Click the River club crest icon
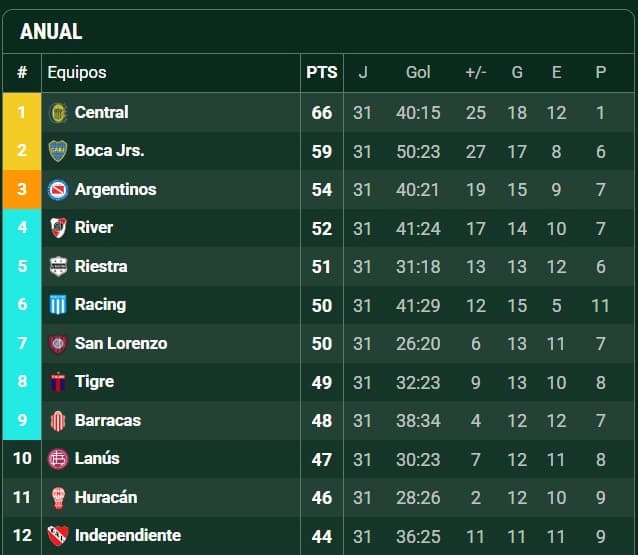Viewport: 638px width, 555px height. [x=58, y=228]
